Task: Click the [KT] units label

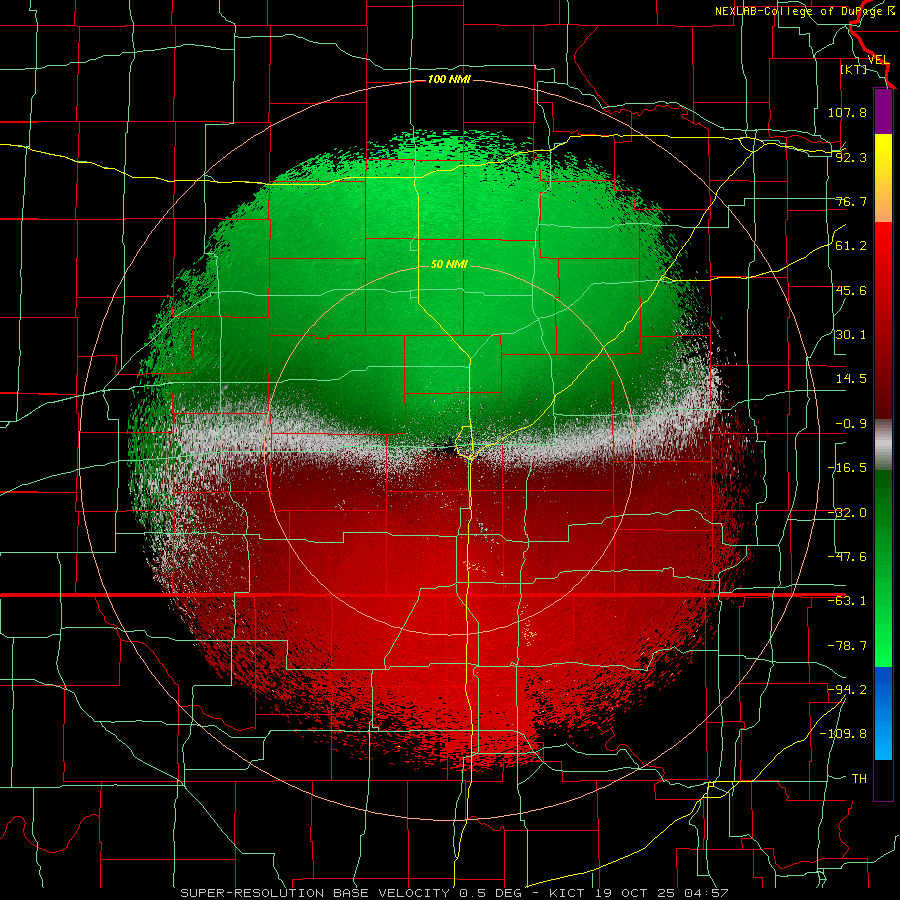Action: coord(854,69)
